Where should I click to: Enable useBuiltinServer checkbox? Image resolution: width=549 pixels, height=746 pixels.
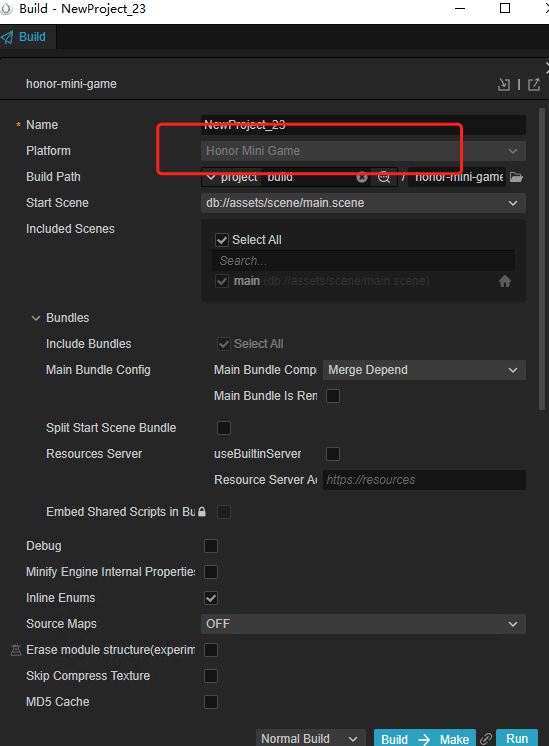[x=333, y=454]
